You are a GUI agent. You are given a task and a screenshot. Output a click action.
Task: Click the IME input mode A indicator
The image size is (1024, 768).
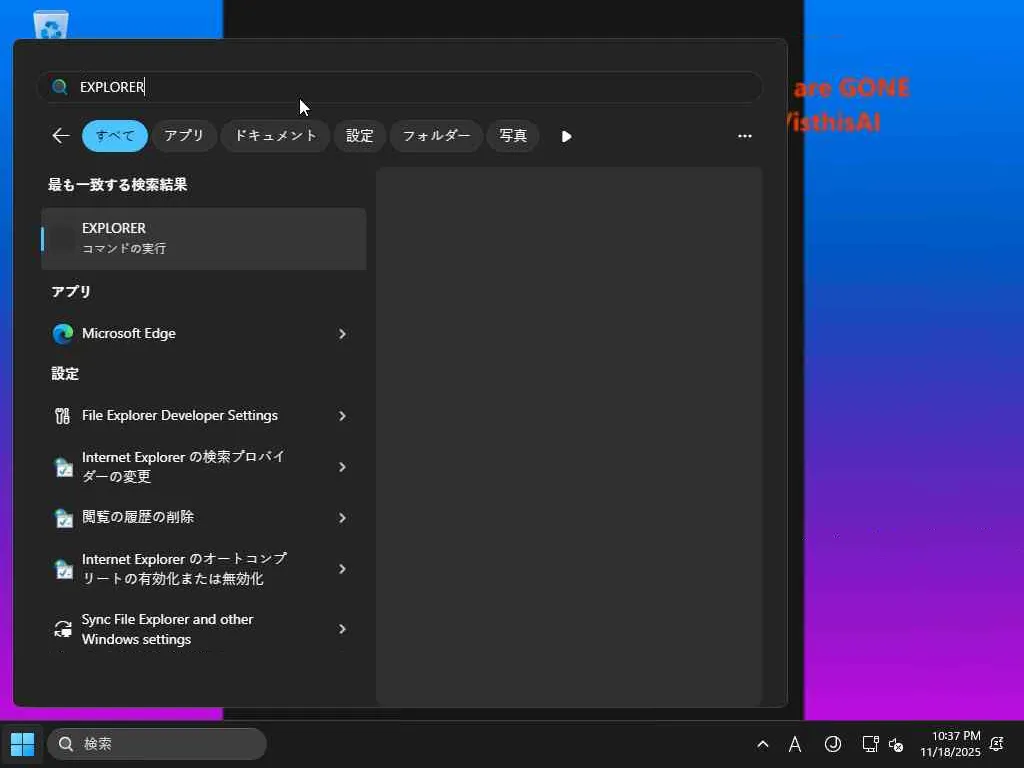click(x=795, y=744)
